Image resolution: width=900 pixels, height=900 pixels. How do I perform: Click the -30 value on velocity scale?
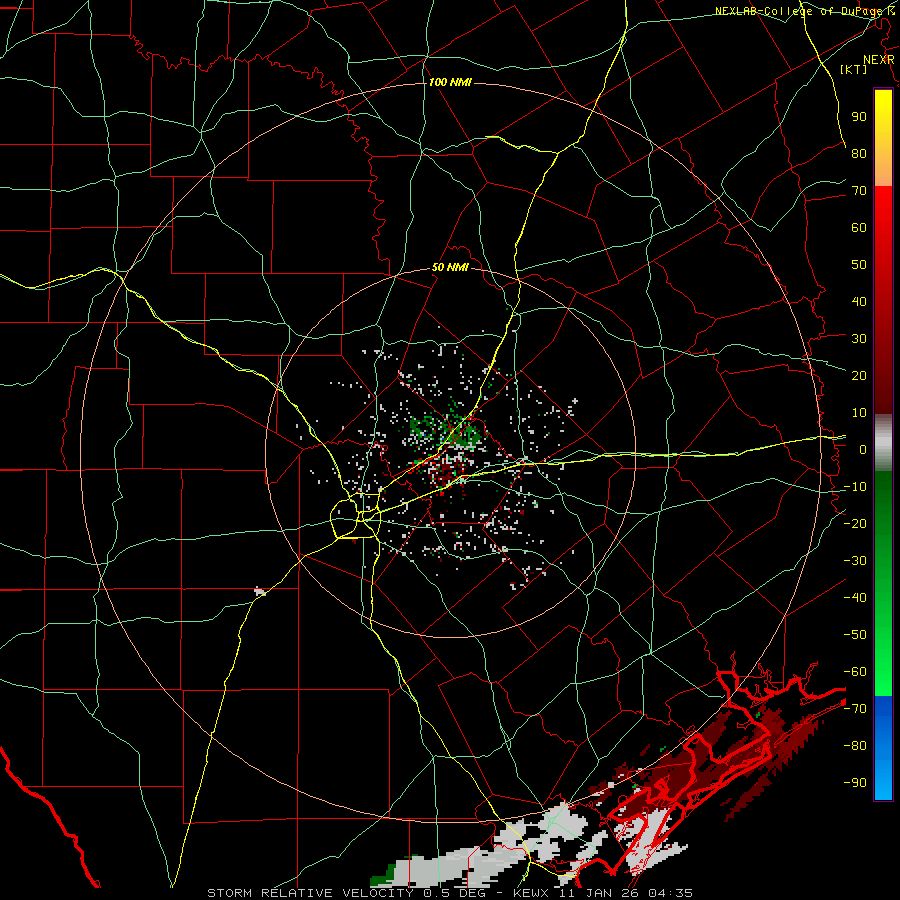(x=855, y=561)
